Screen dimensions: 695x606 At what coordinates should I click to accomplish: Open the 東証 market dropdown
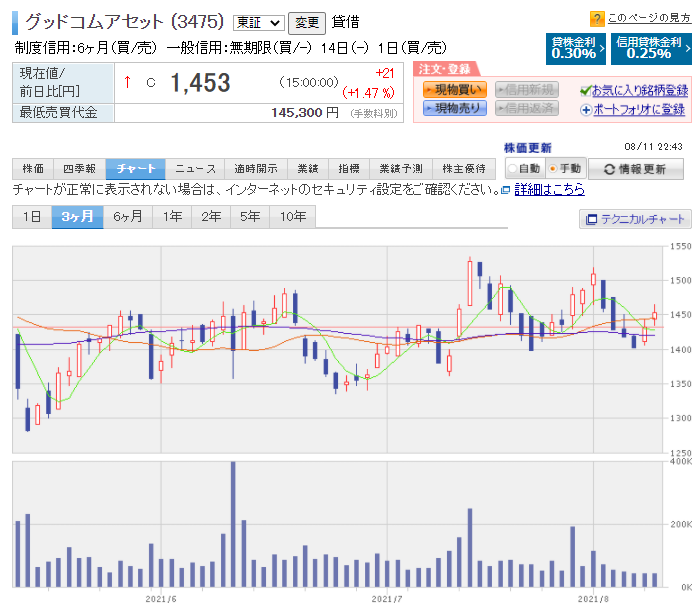pyautogui.click(x=258, y=23)
